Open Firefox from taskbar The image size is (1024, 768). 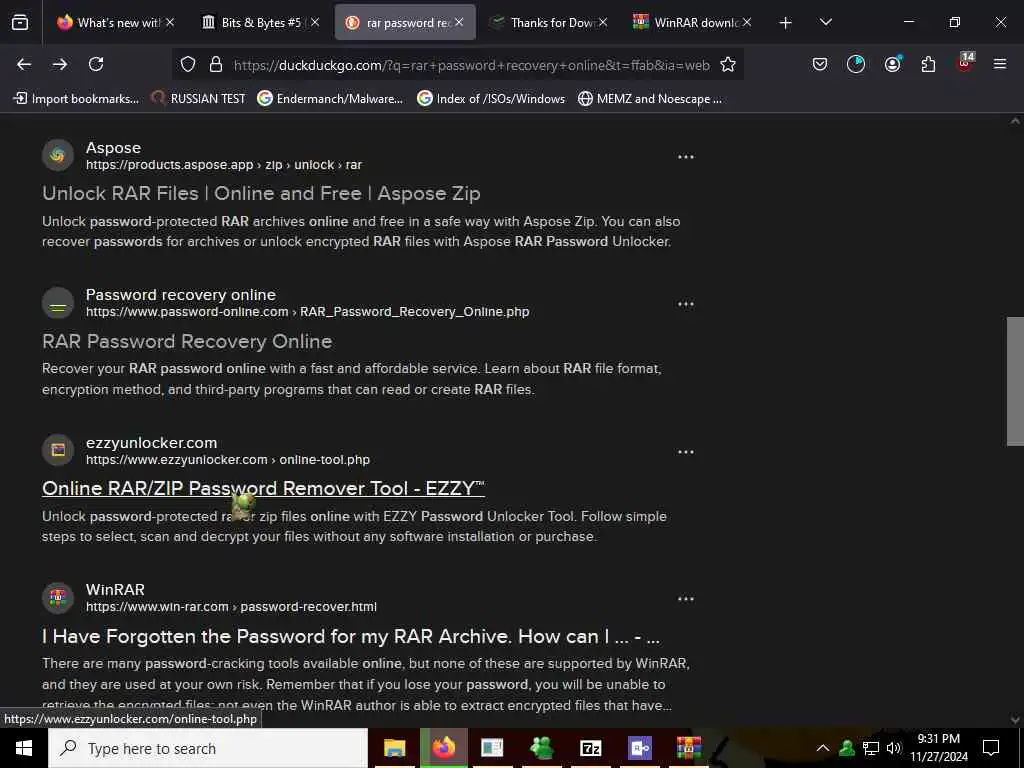[443, 748]
